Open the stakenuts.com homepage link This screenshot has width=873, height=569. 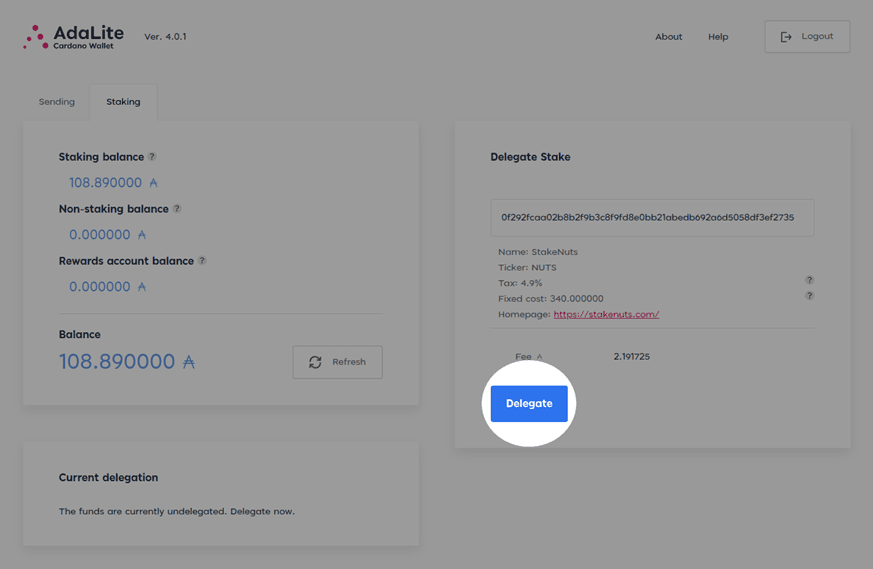pos(606,314)
